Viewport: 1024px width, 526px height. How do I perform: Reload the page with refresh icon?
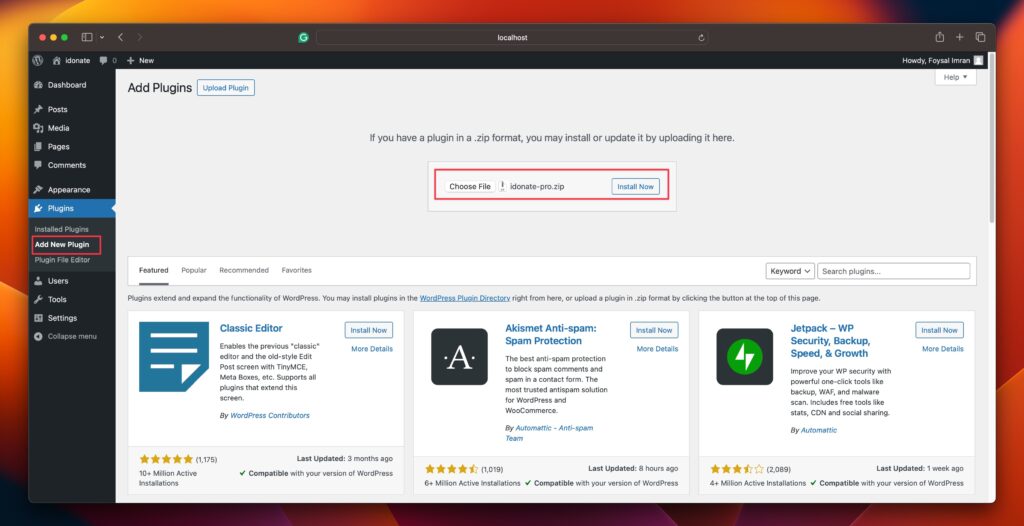coord(701,38)
